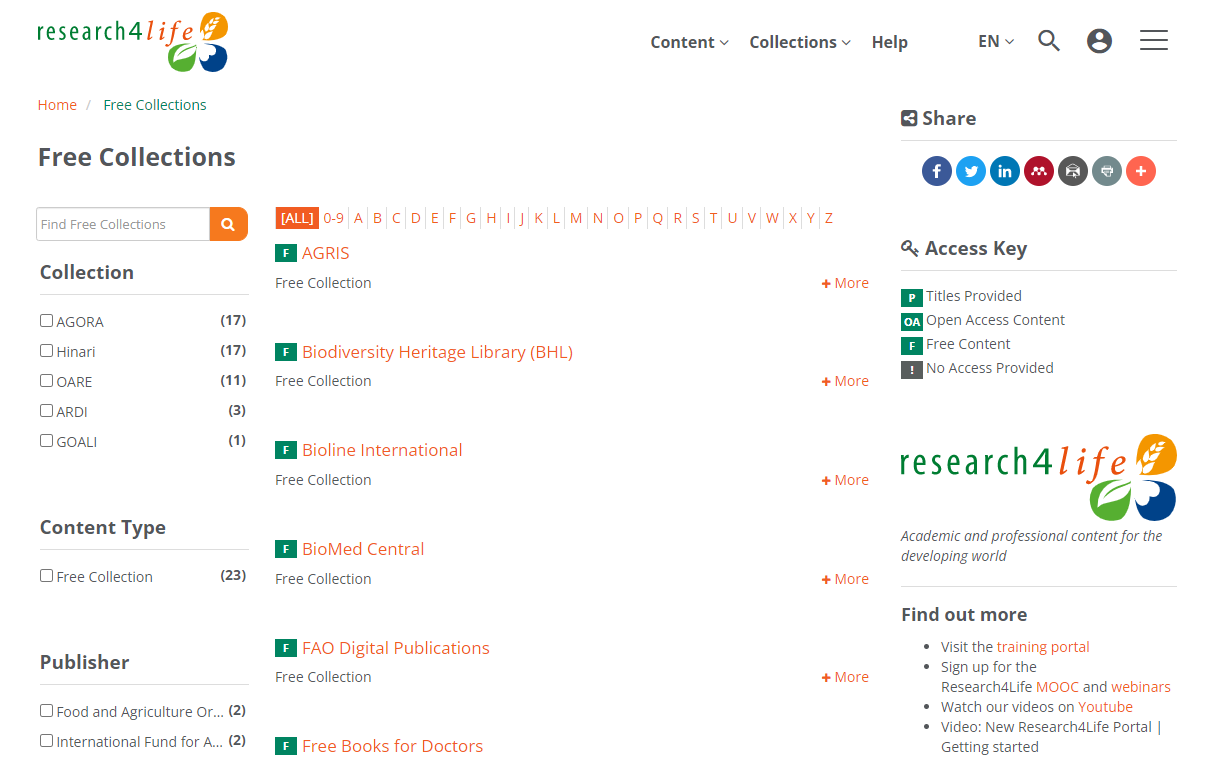Open Biodiversity Heritage Library (BHL) link
The width and height of the screenshot is (1229, 761).
(x=437, y=352)
